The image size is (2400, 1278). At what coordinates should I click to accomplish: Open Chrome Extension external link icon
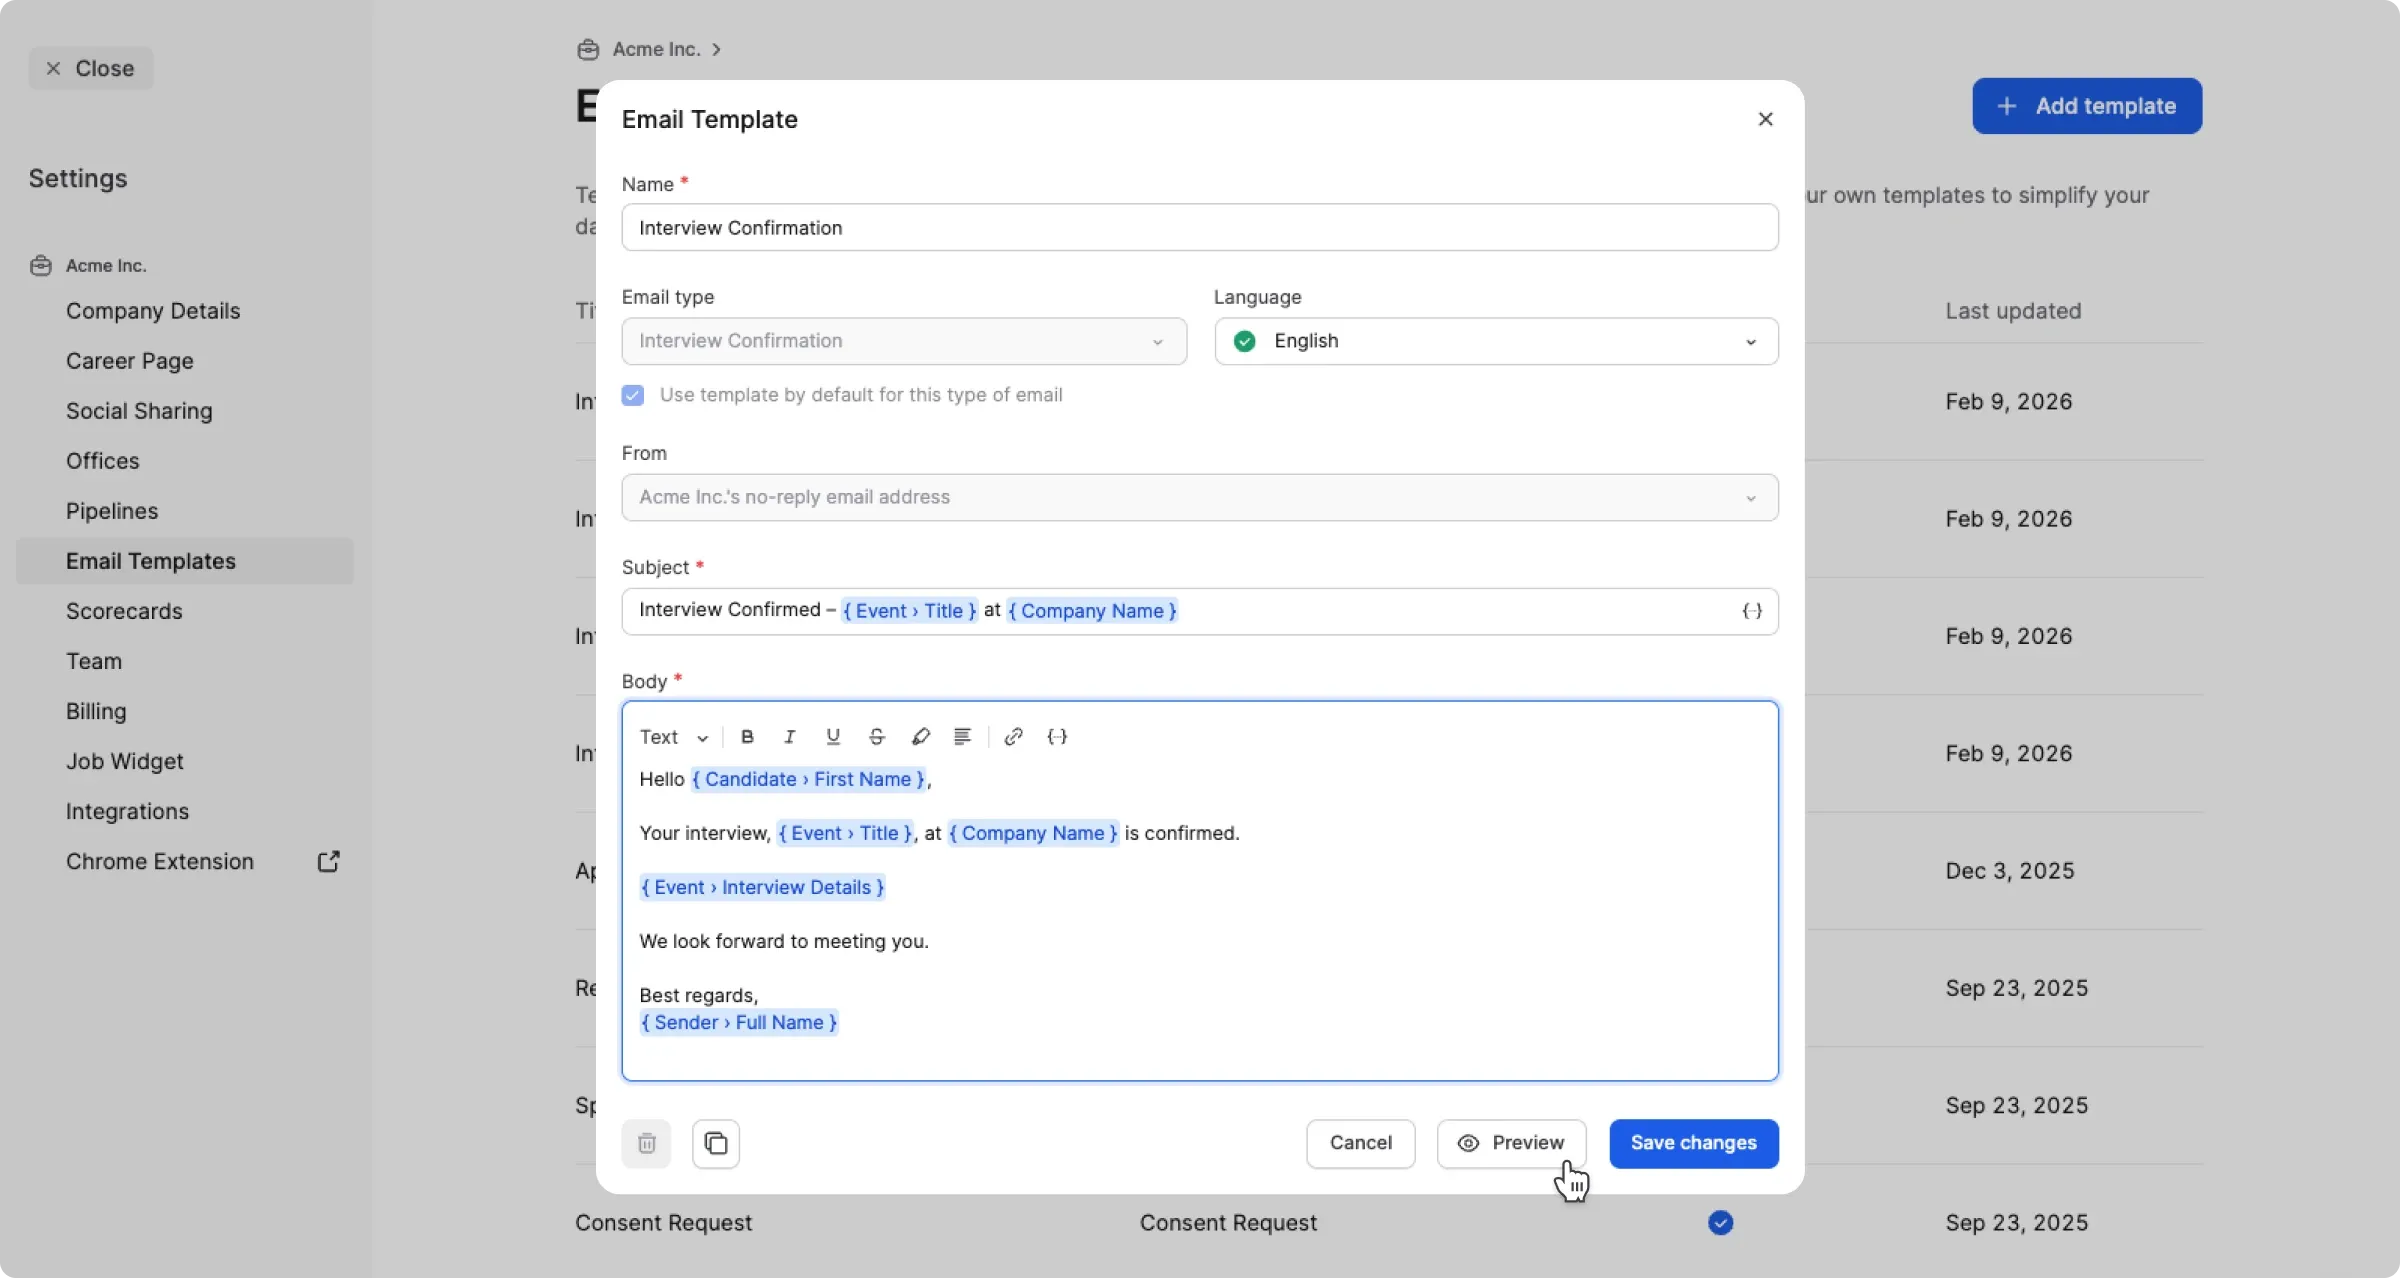pyautogui.click(x=328, y=861)
